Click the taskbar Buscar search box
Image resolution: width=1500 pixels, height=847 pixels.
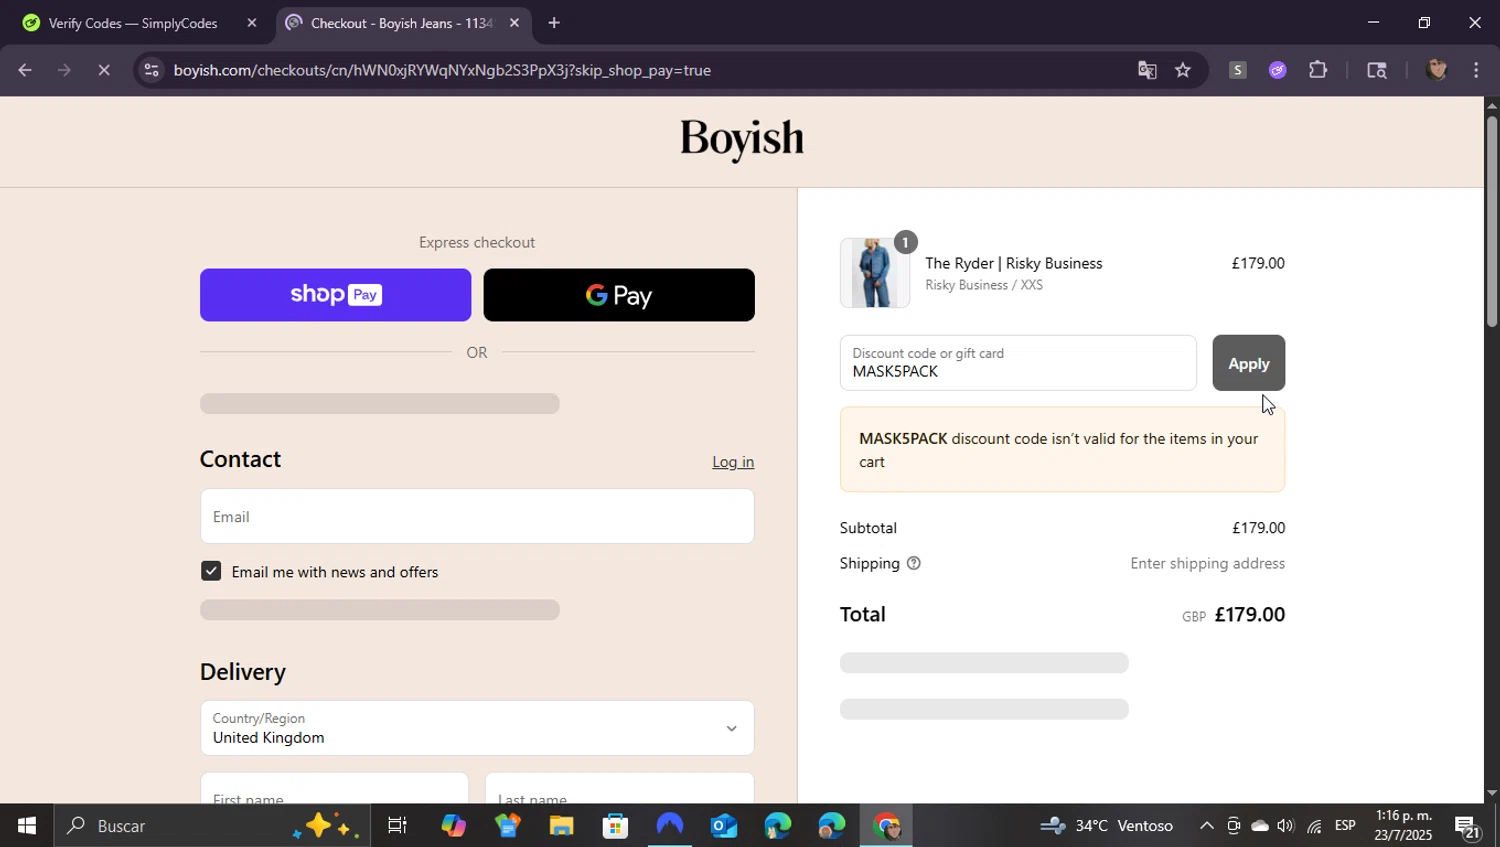pyautogui.click(x=210, y=826)
